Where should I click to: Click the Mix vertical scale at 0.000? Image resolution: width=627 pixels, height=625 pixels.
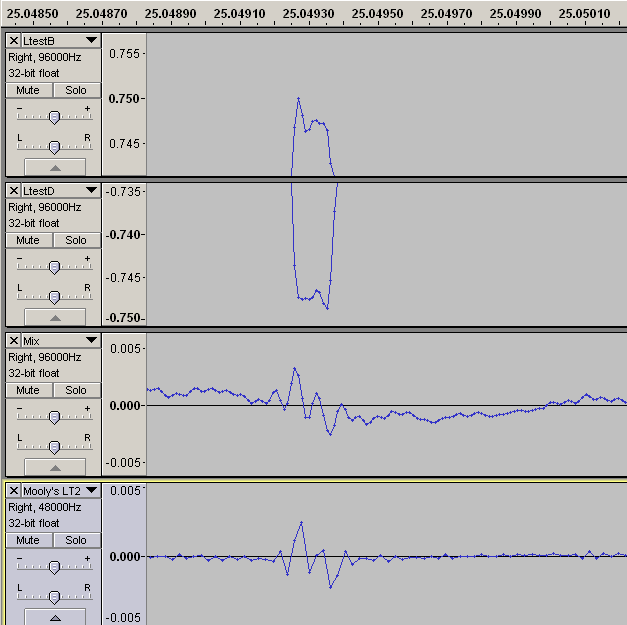pyautogui.click(x=124, y=405)
